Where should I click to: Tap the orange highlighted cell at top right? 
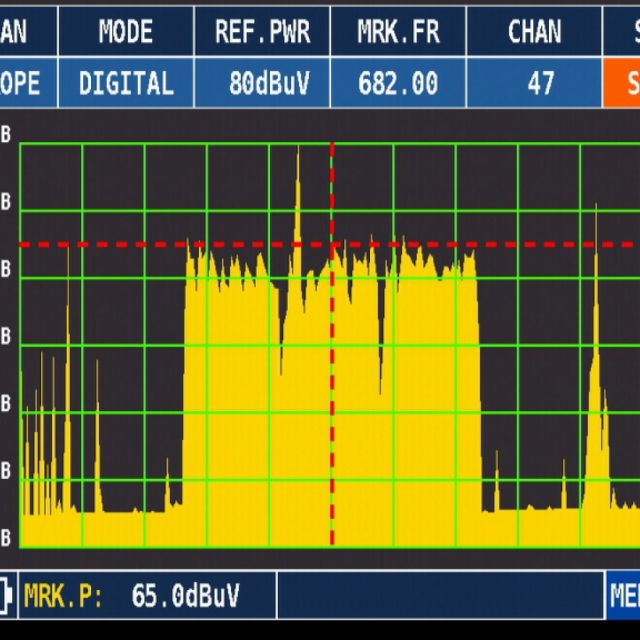[621, 83]
